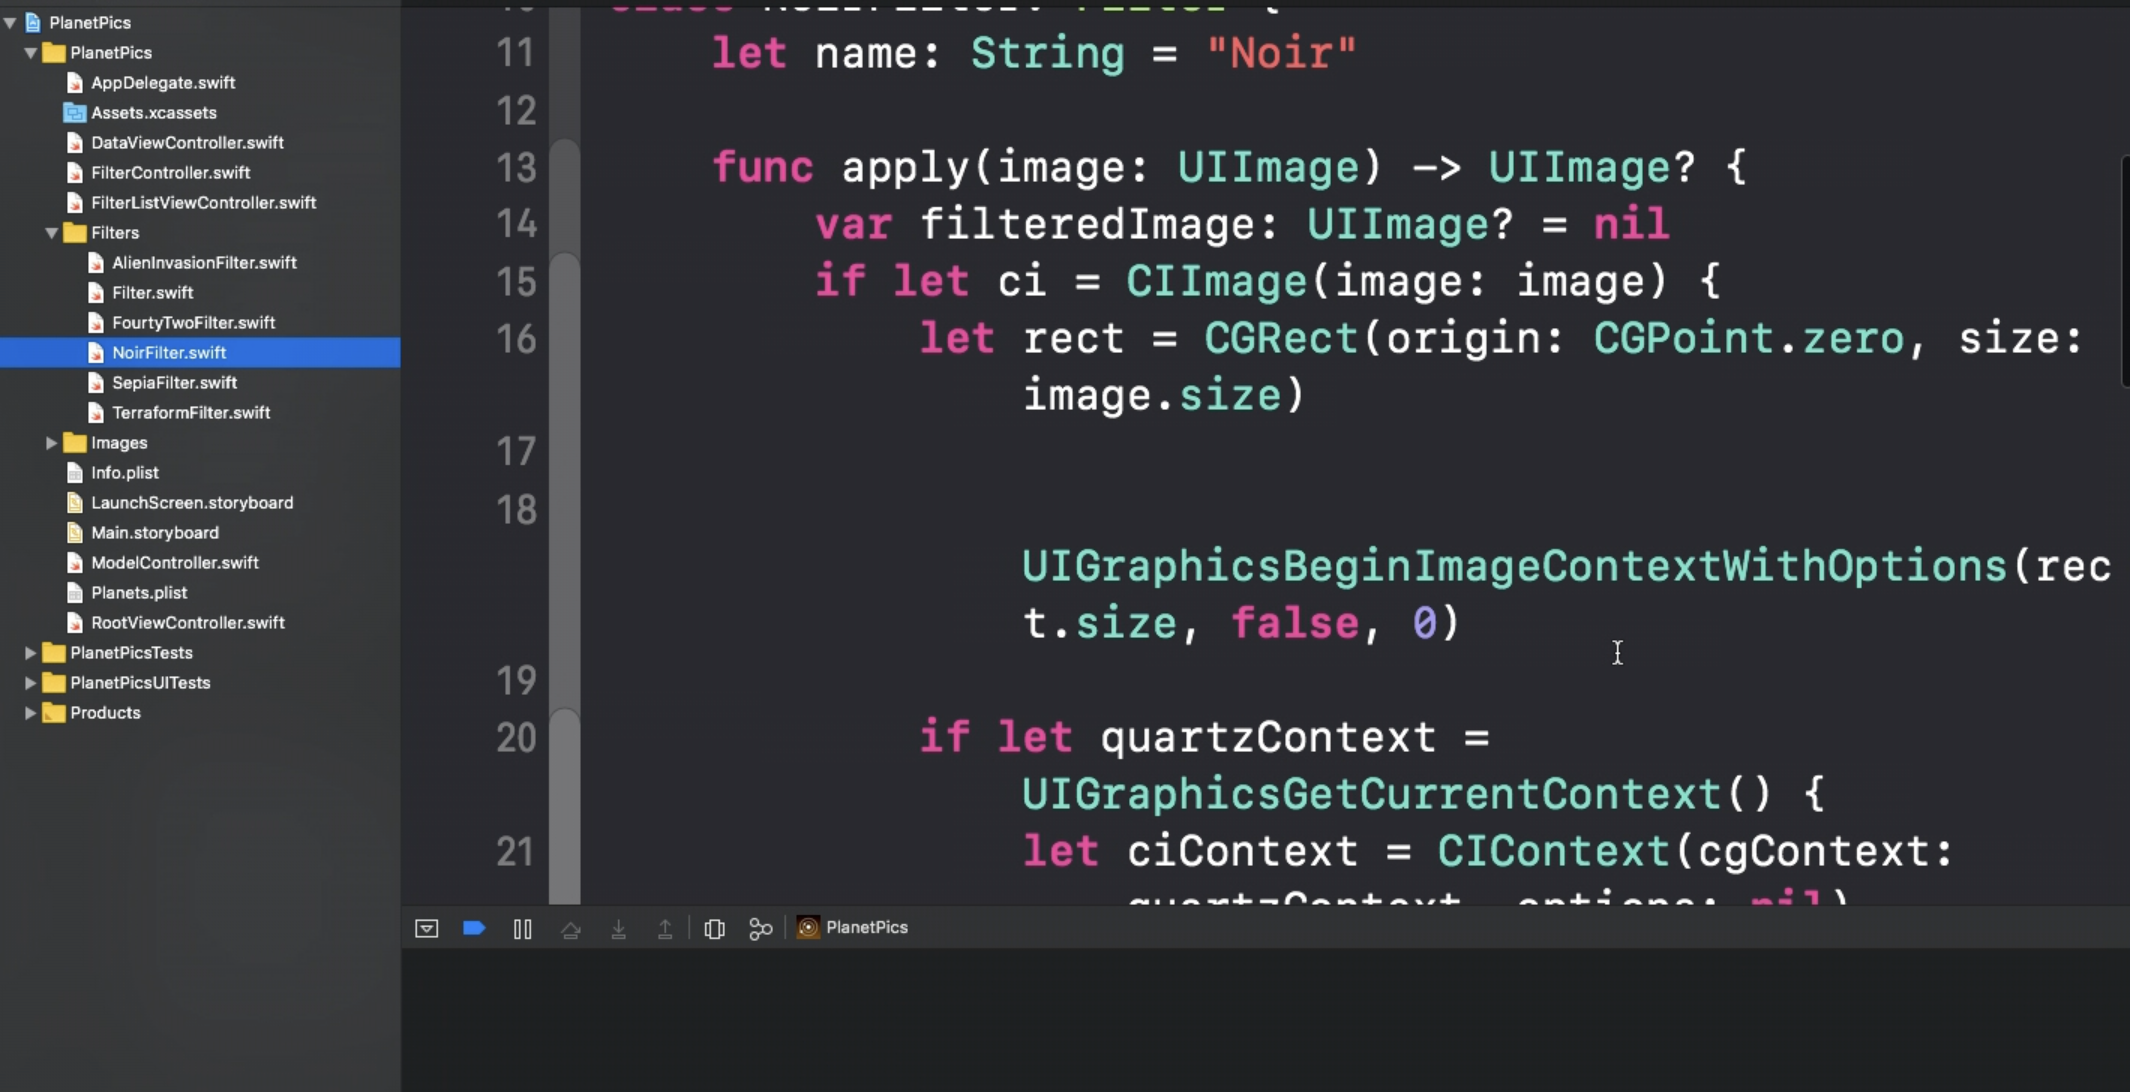Collapse the Filters folder
The height and width of the screenshot is (1092, 2130).
coord(51,233)
